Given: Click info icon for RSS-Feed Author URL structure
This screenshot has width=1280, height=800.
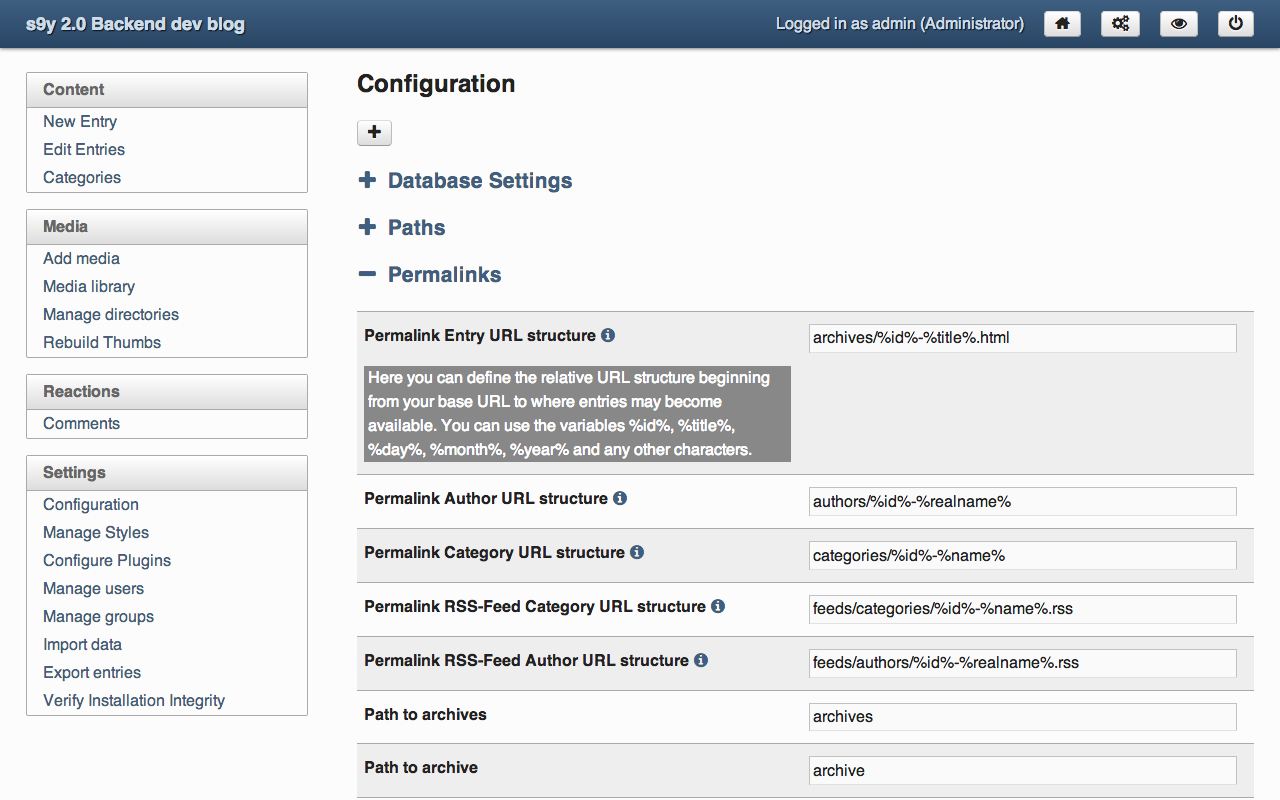Looking at the screenshot, I should tap(701, 660).
